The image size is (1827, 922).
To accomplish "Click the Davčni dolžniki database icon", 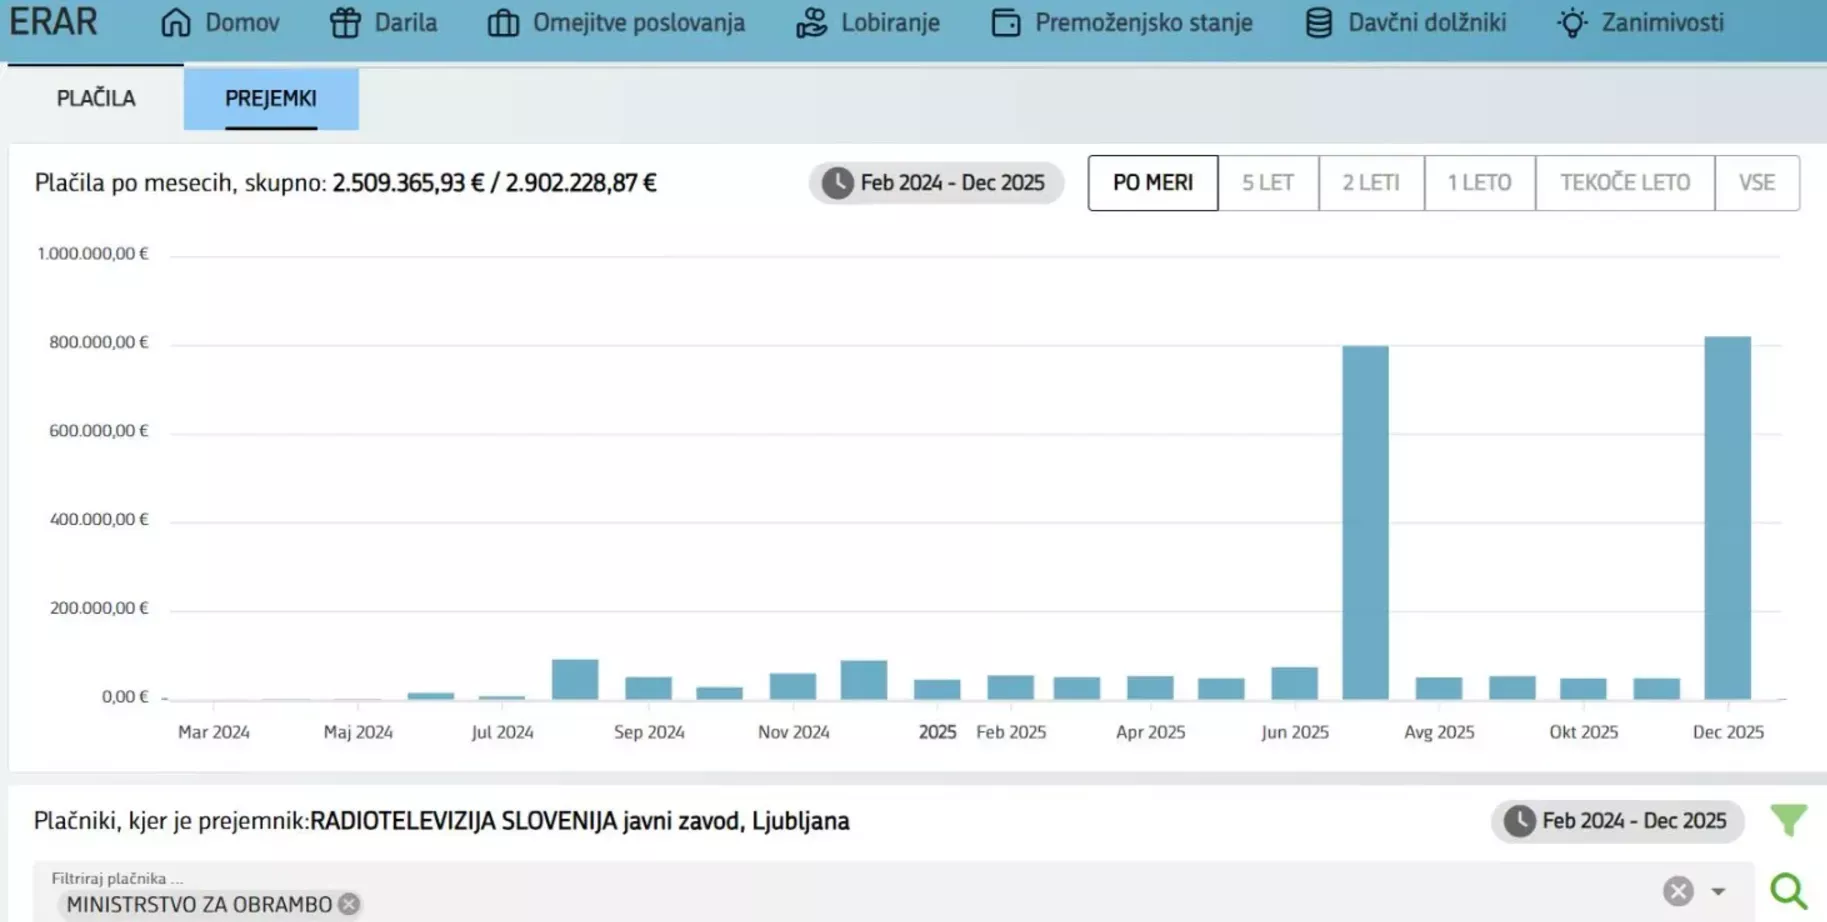I will pyautogui.click(x=1319, y=23).
